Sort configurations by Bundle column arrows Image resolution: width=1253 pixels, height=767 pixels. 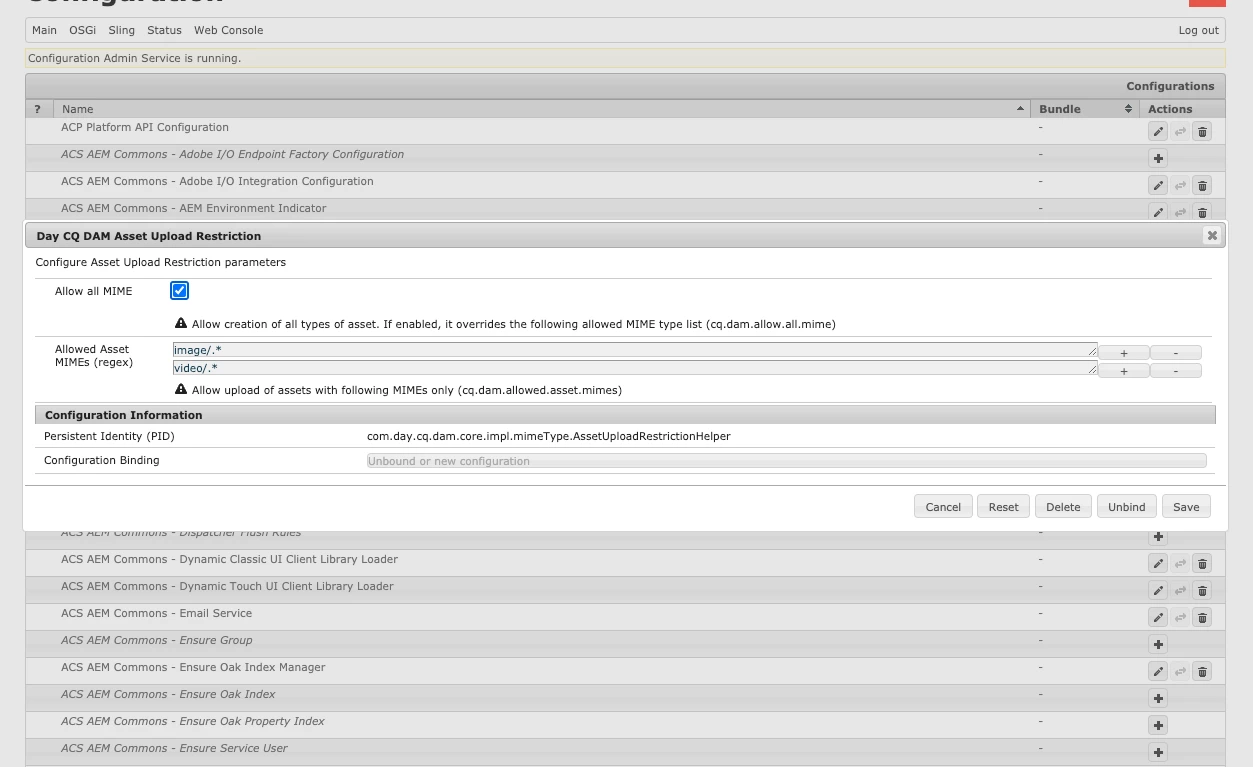1129,109
